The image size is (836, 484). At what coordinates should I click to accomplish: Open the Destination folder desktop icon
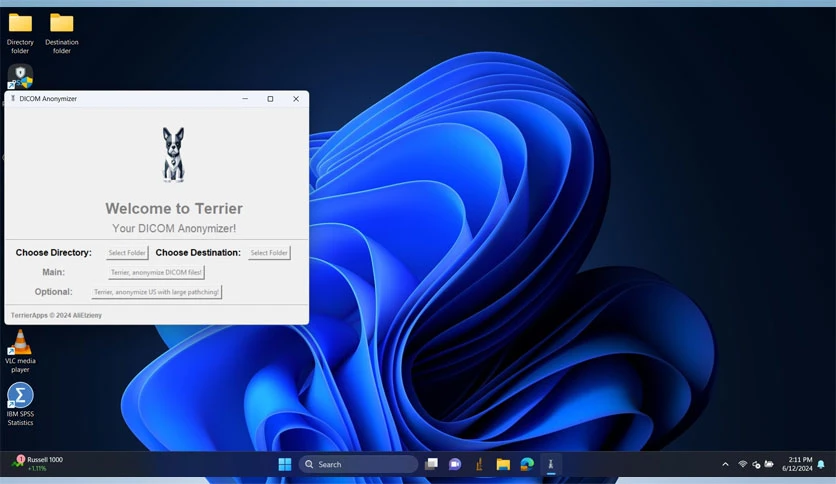62,33
